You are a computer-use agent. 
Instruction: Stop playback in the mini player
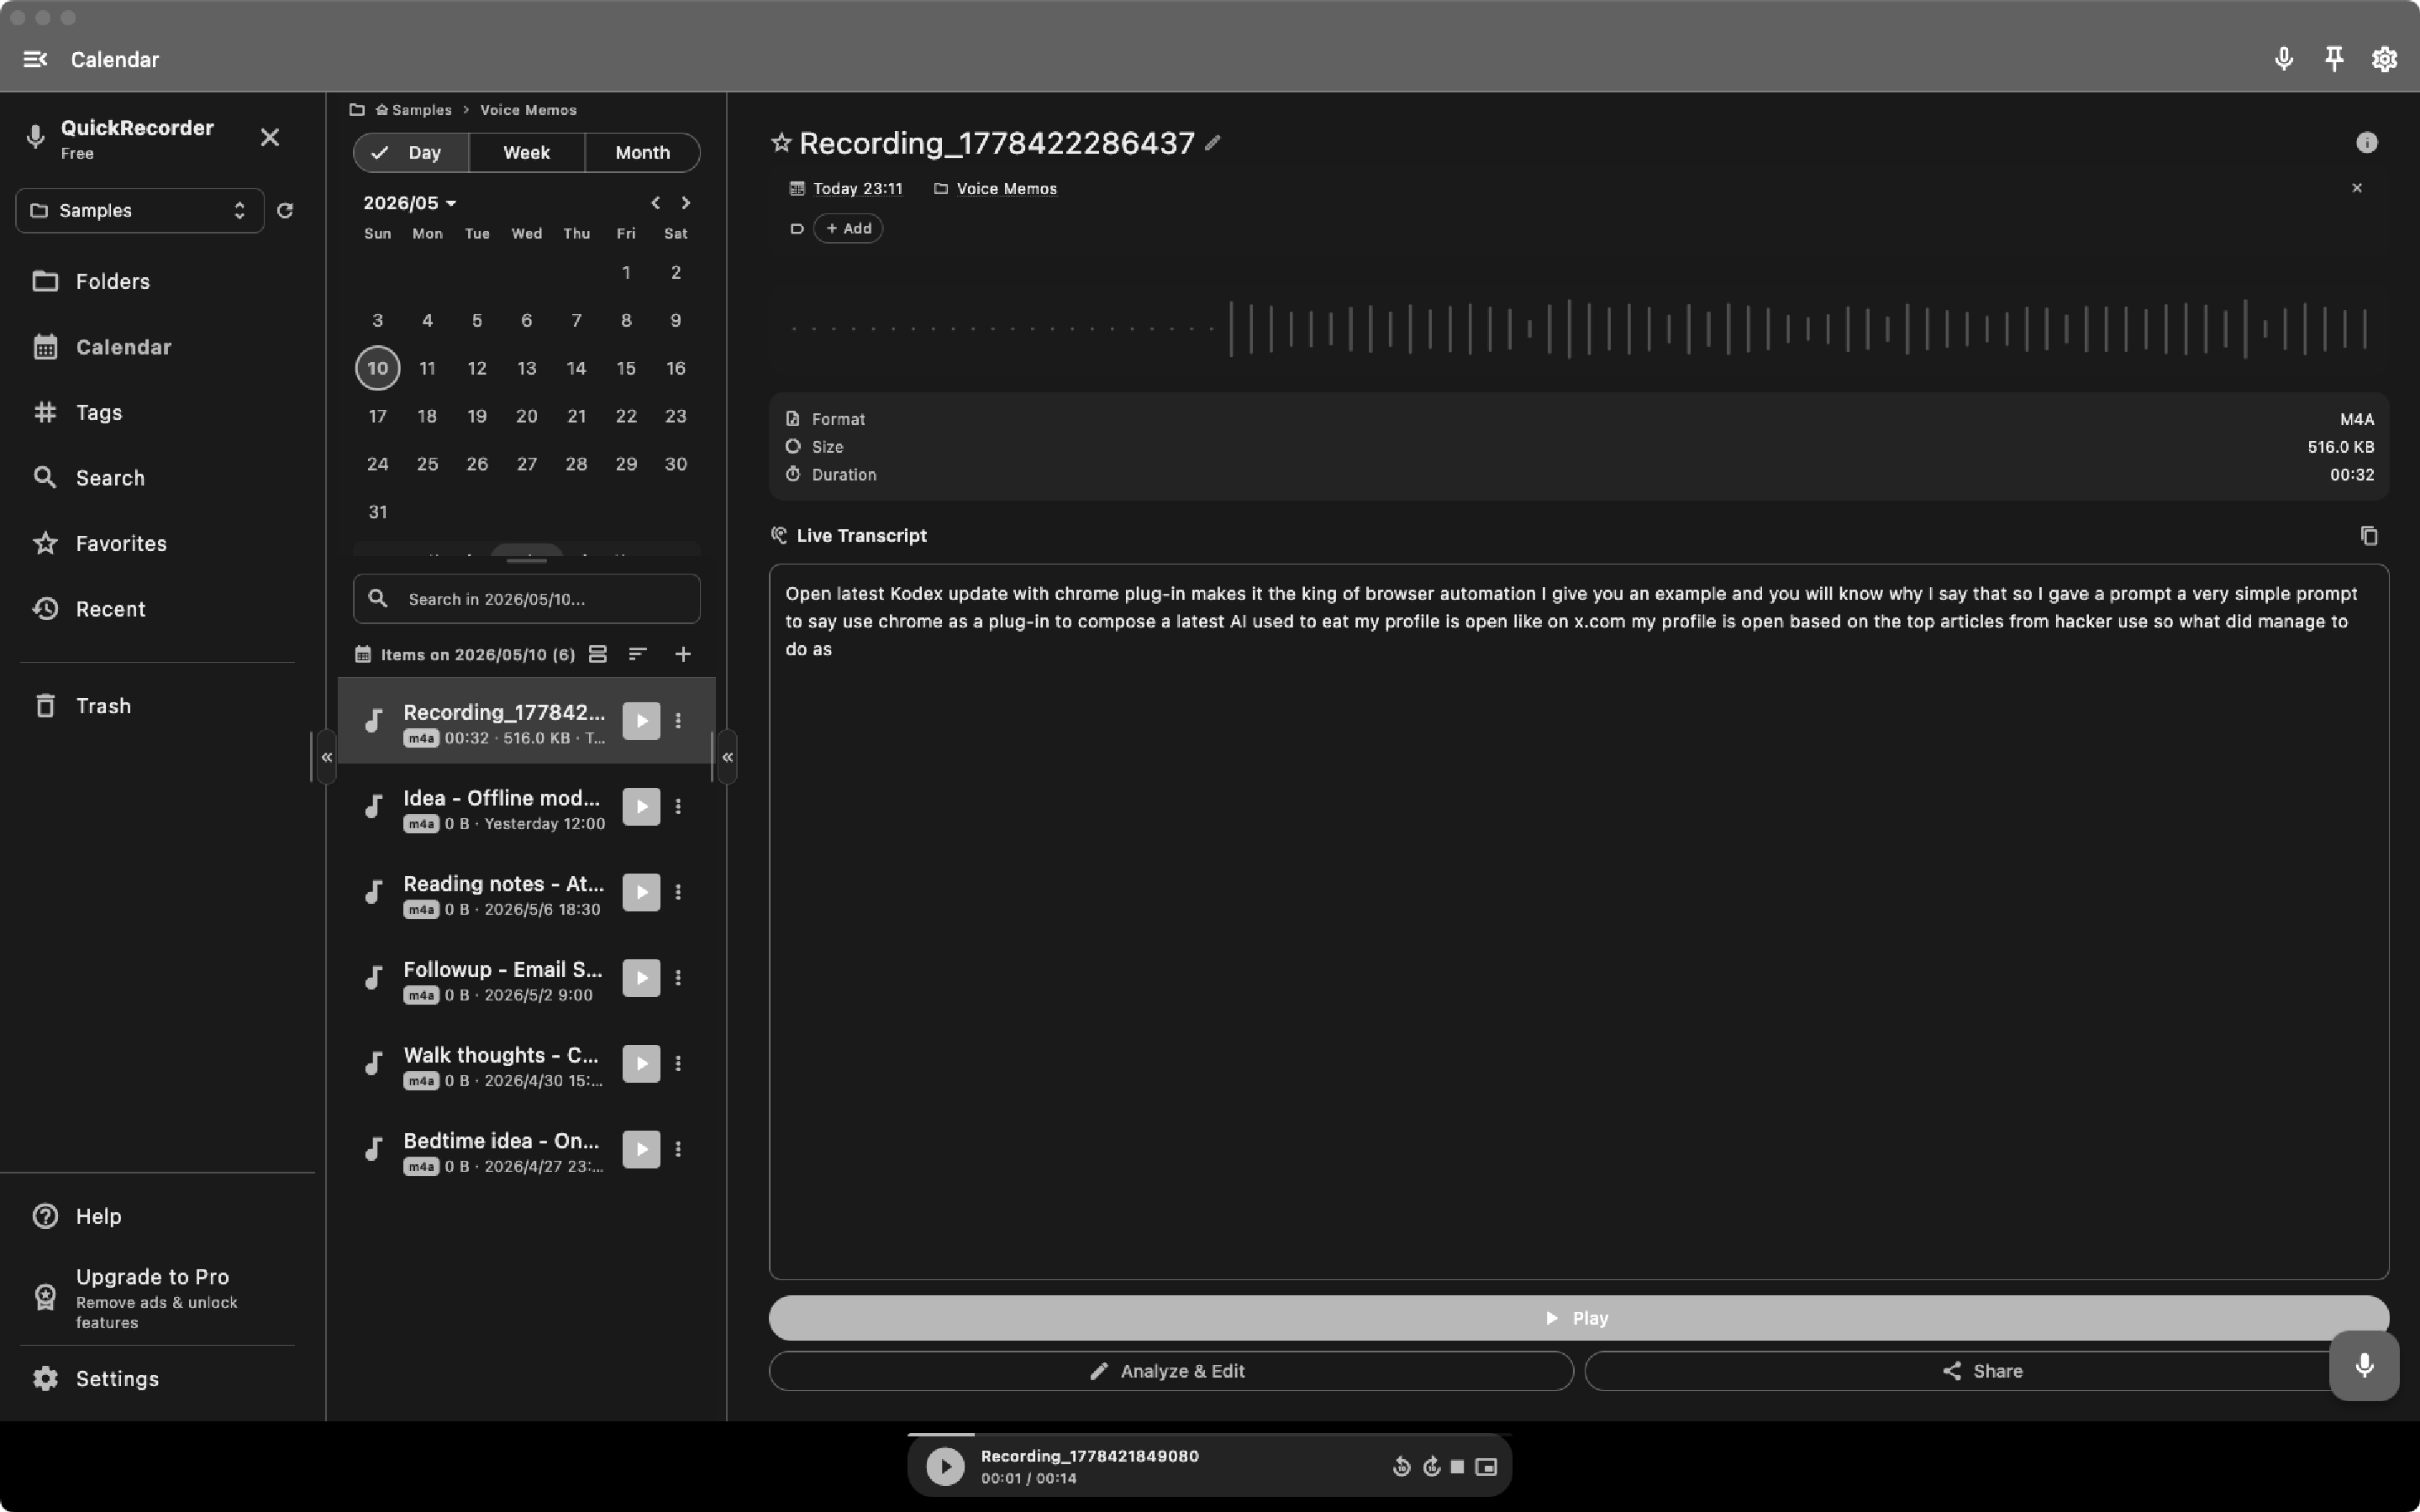tap(1457, 1467)
